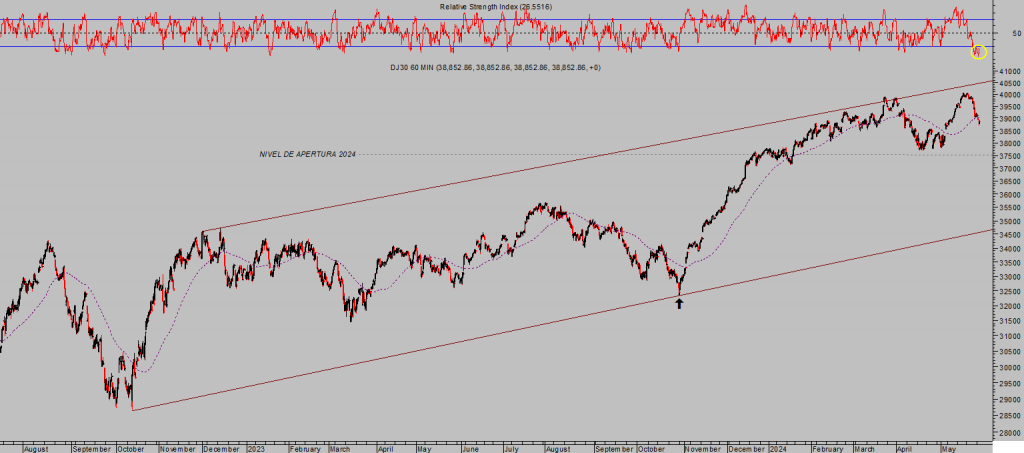Click the 34500 price axis label
The image size is (1024, 453).
[1010, 236]
